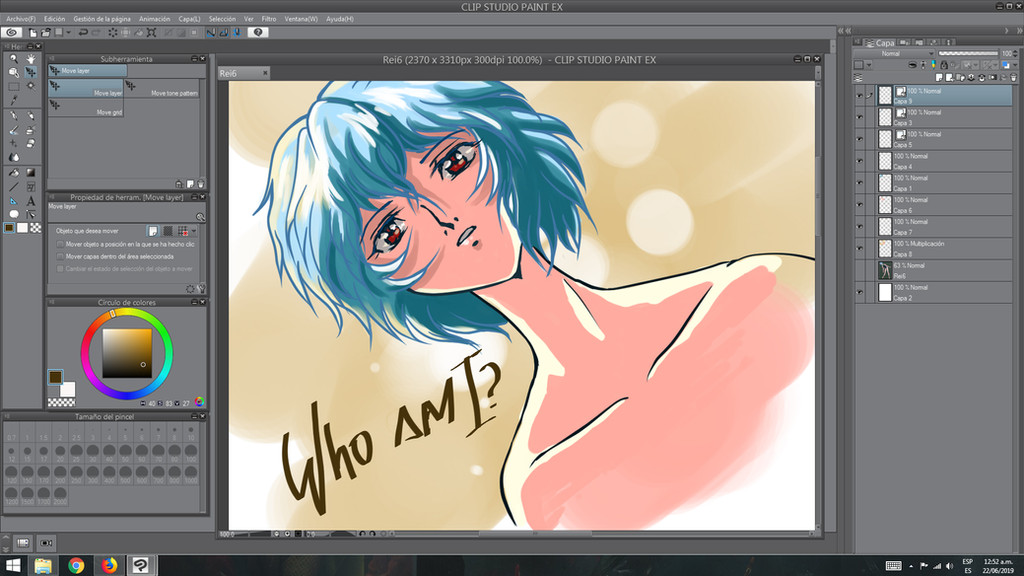Viewport: 1024px width, 576px height.
Task: Open the Filtro menu
Action: [x=269, y=19]
